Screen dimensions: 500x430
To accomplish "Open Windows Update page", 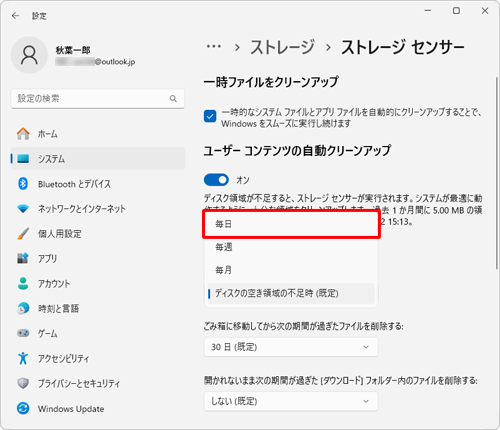I will (x=97, y=408).
